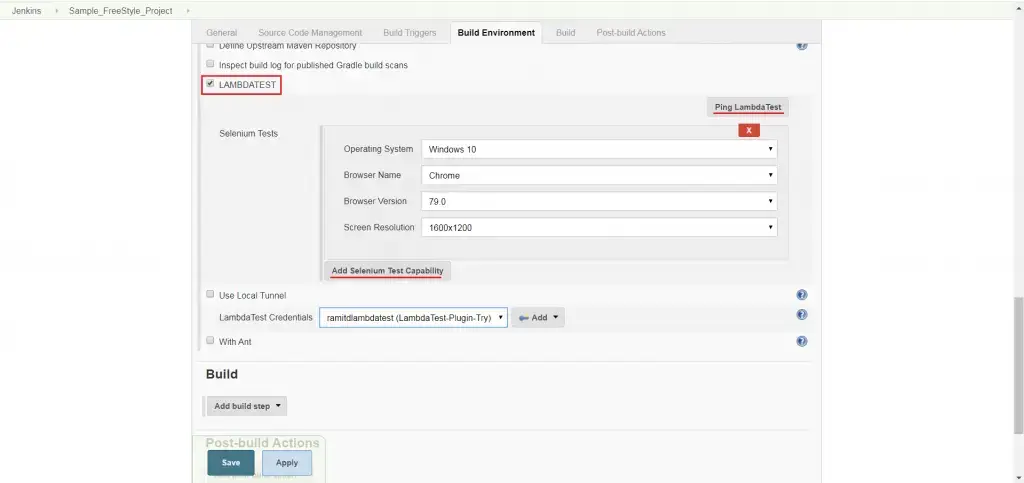Click help icon beside Use Local Tunnel
Screen dimensions: 1024x483
click(802, 295)
